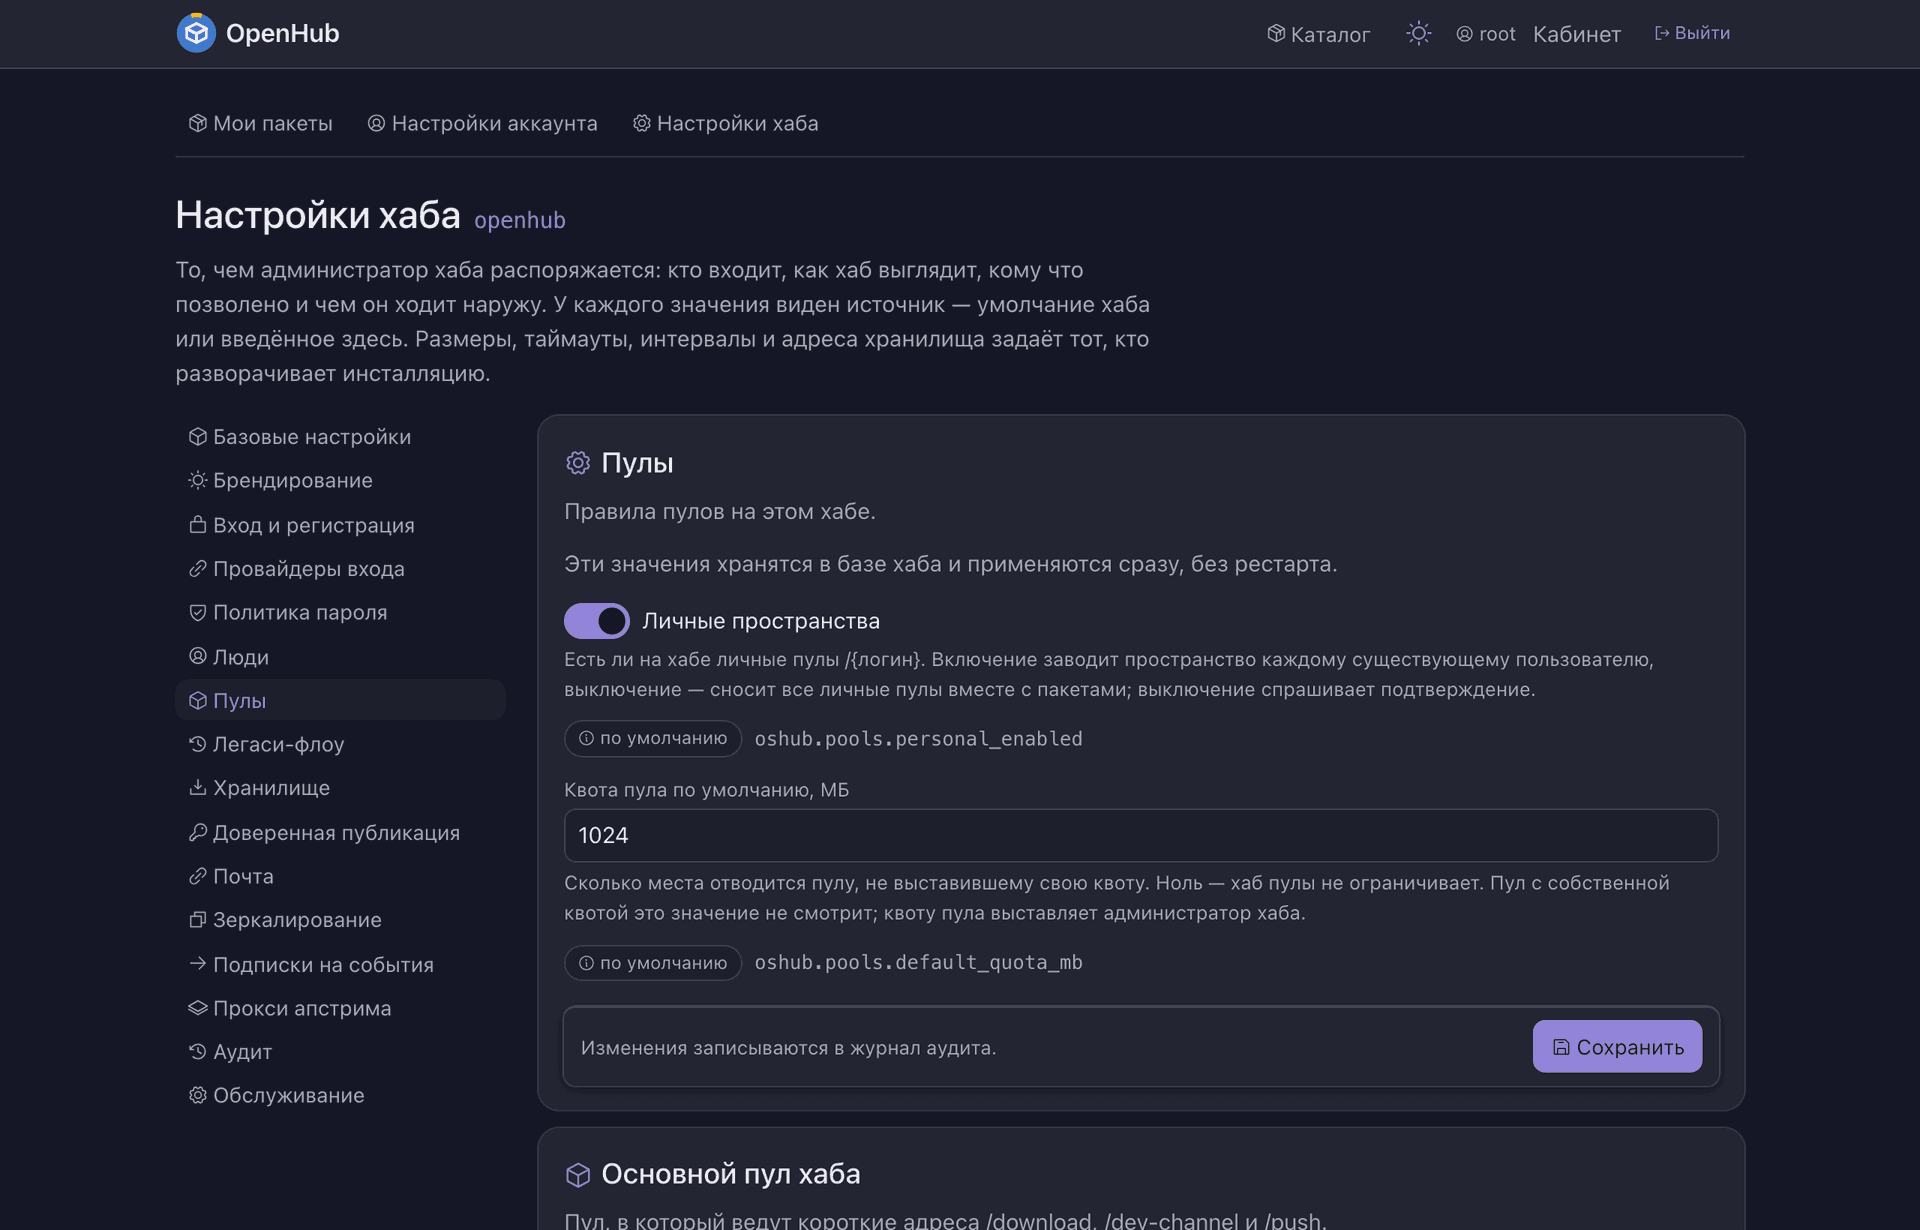Click the Зеркалирование copy icon
The height and width of the screenshot is (1230, 1920).
198,920
